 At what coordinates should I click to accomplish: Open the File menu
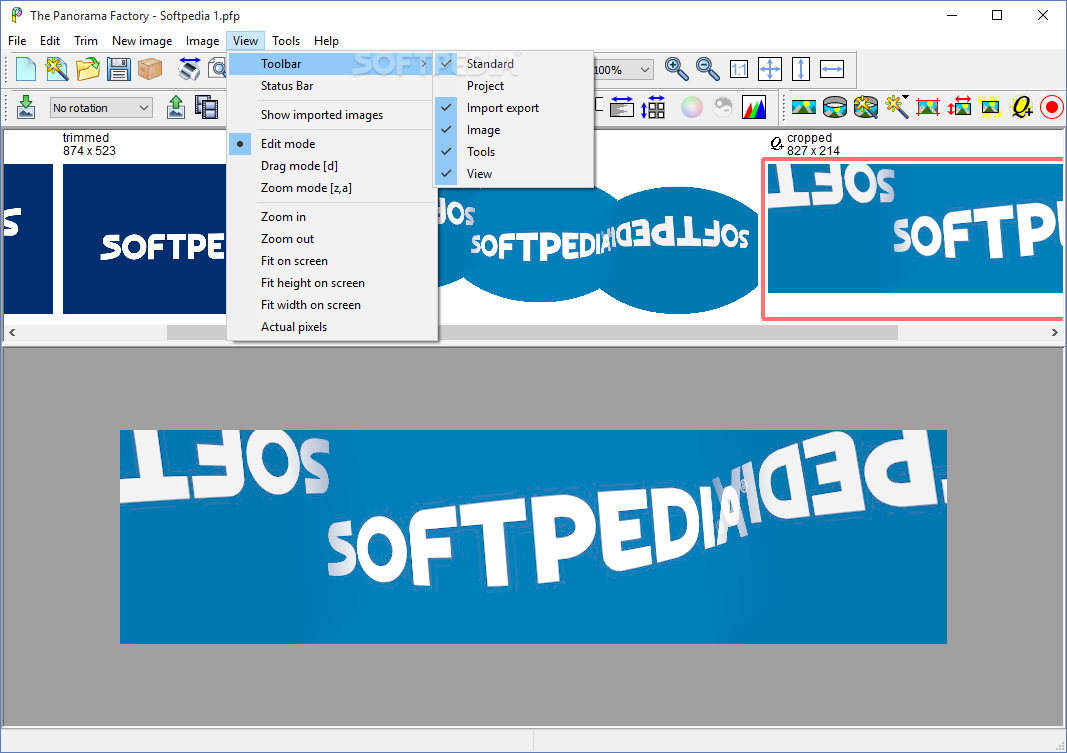17,41
